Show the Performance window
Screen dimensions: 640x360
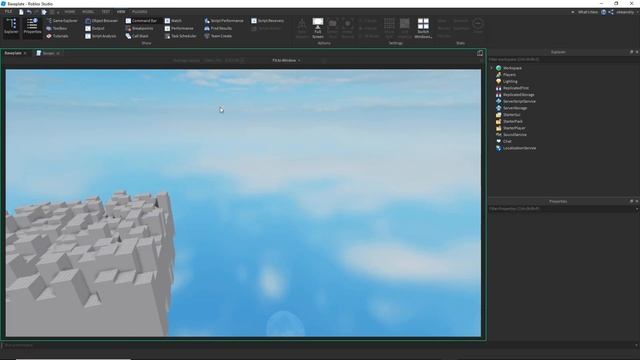pyautogui.click(x=179, y=28)
